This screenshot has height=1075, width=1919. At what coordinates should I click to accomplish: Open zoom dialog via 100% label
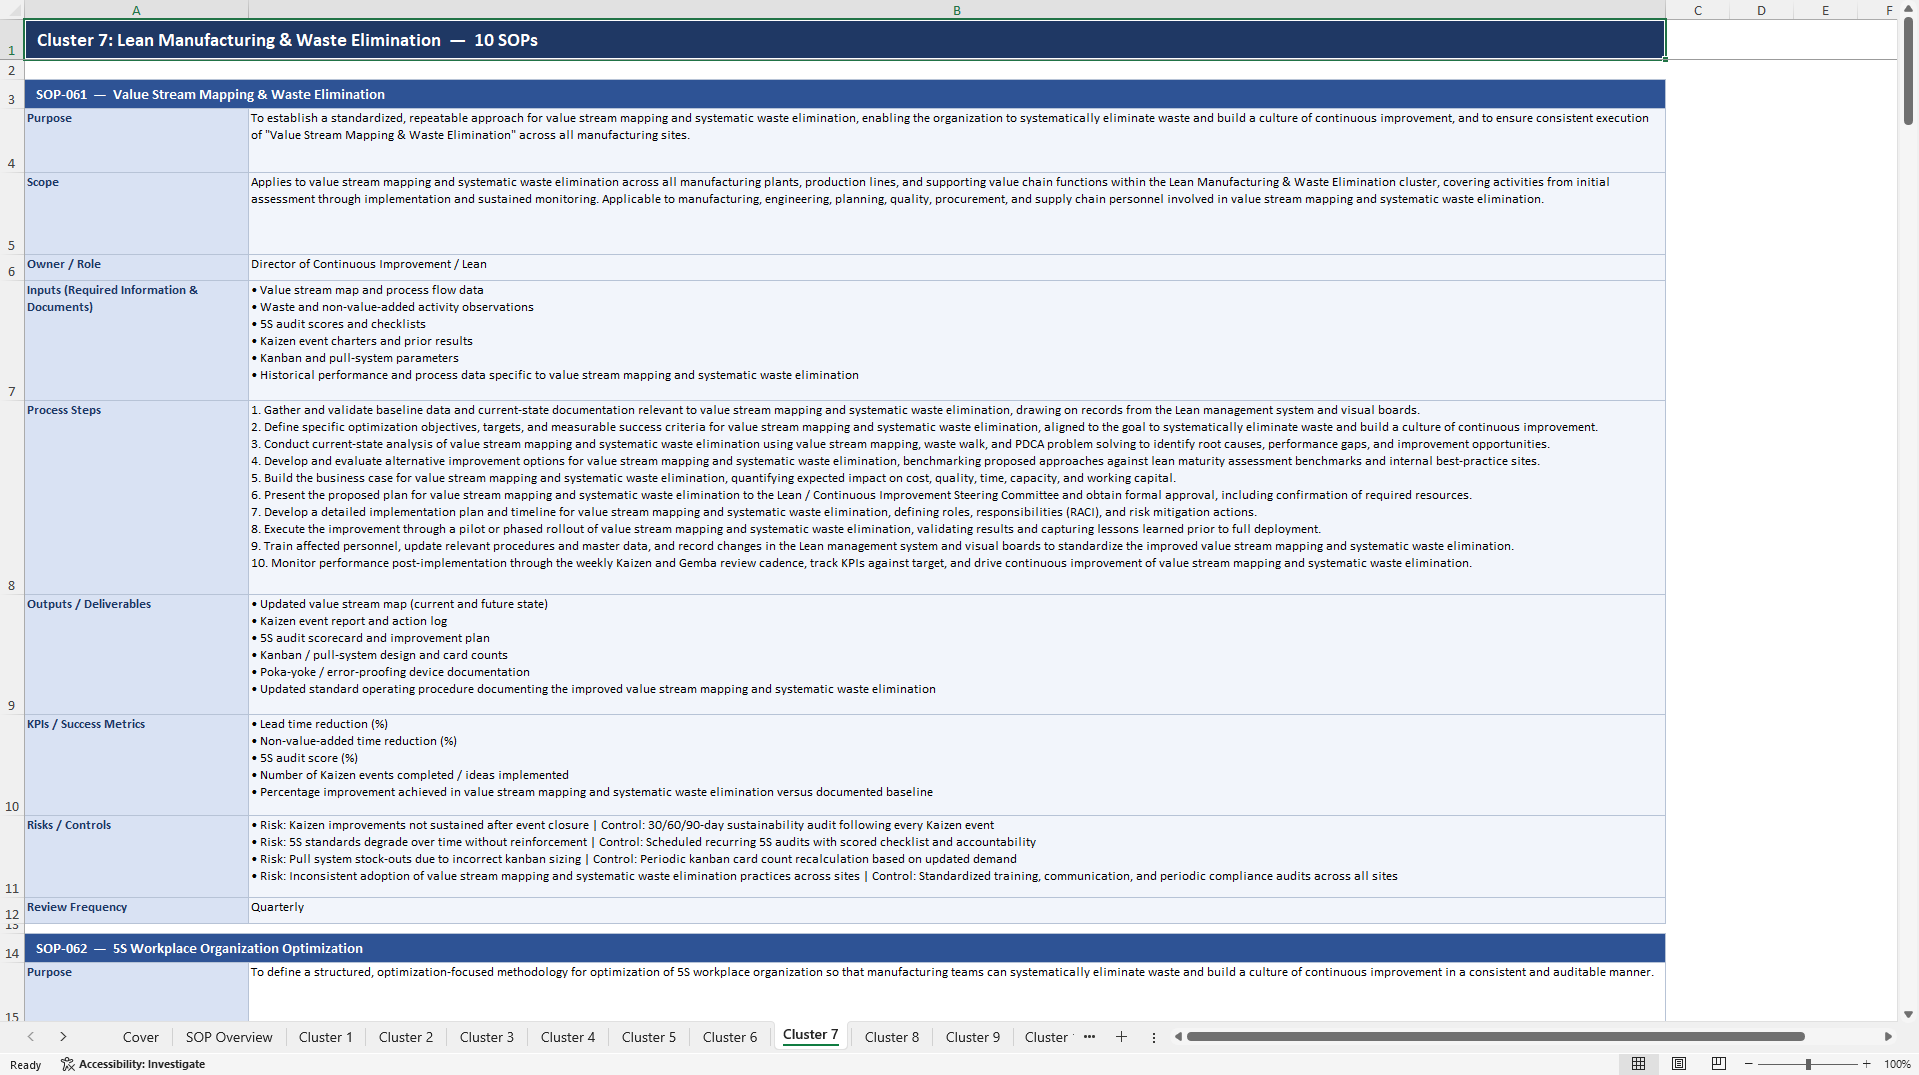1897,1064
